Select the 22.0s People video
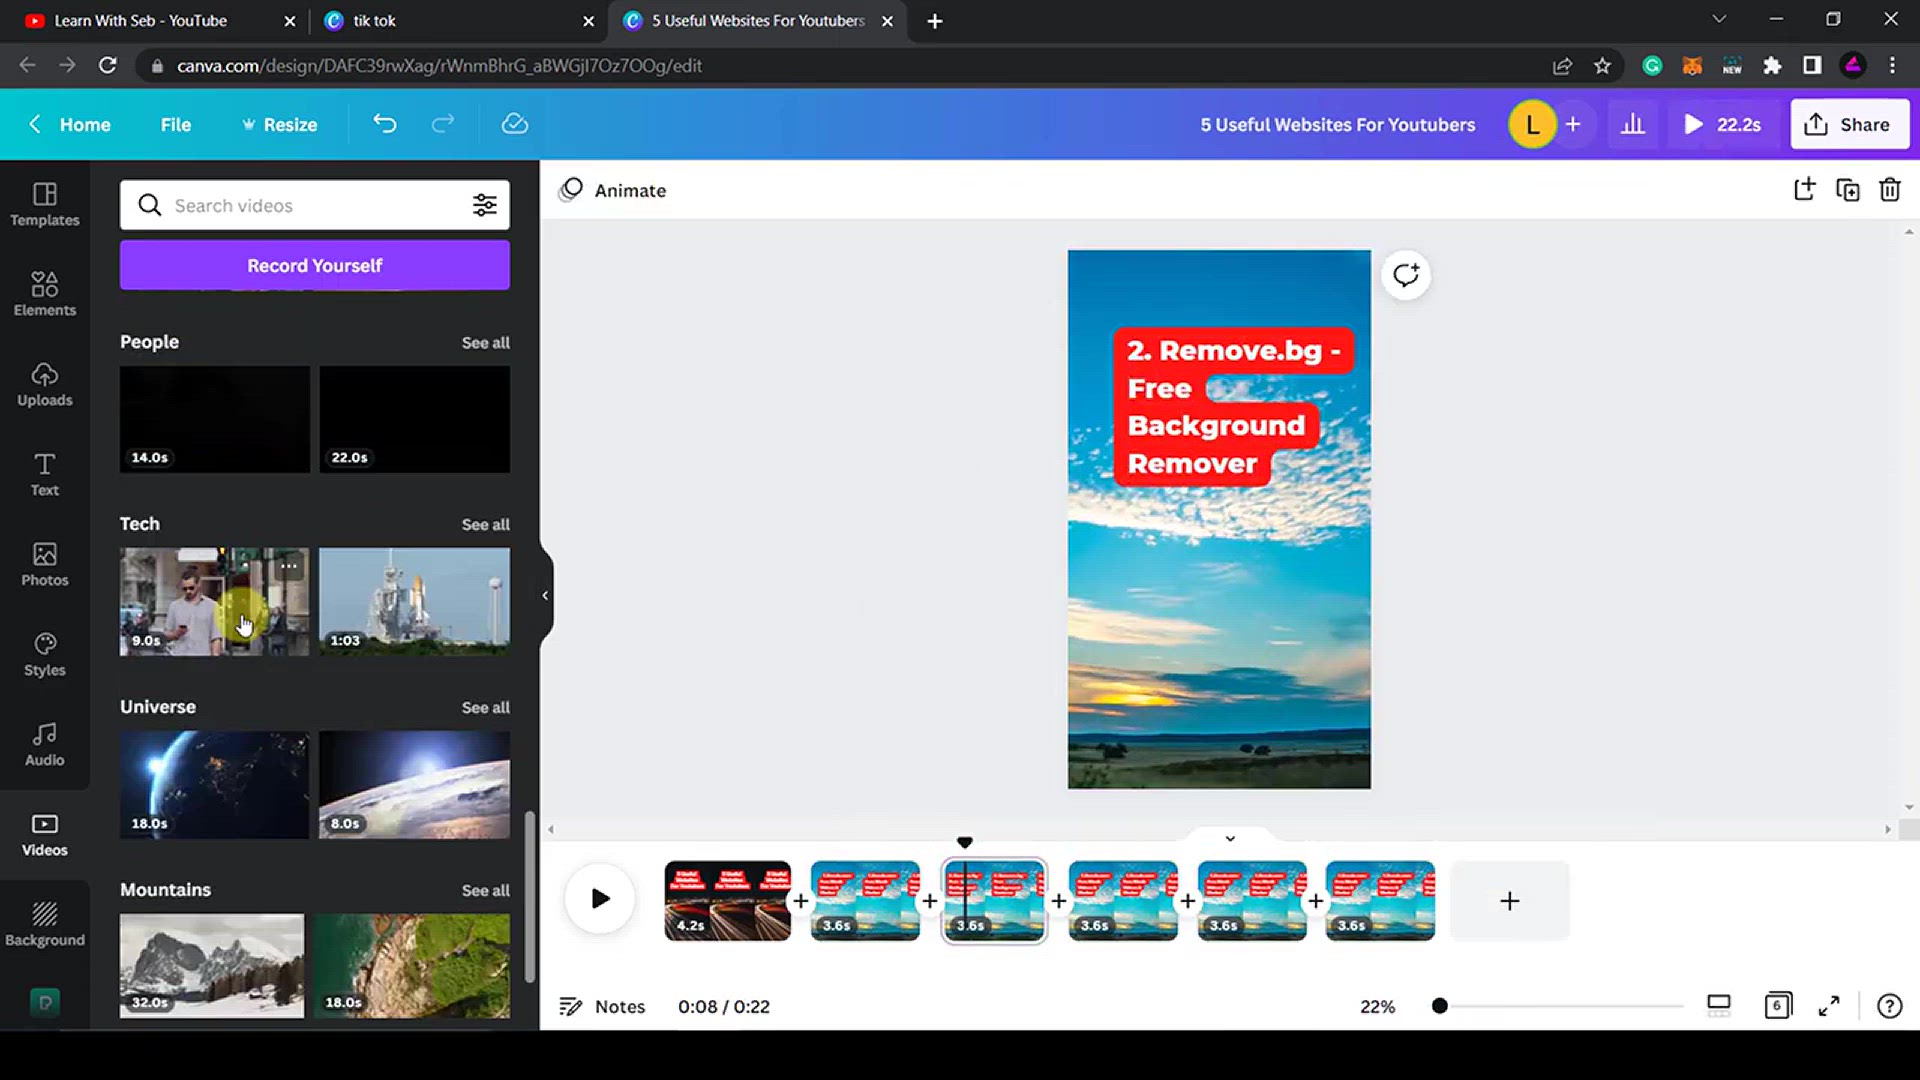This screenshot has height=1080, width=1920. click(414, 419)
